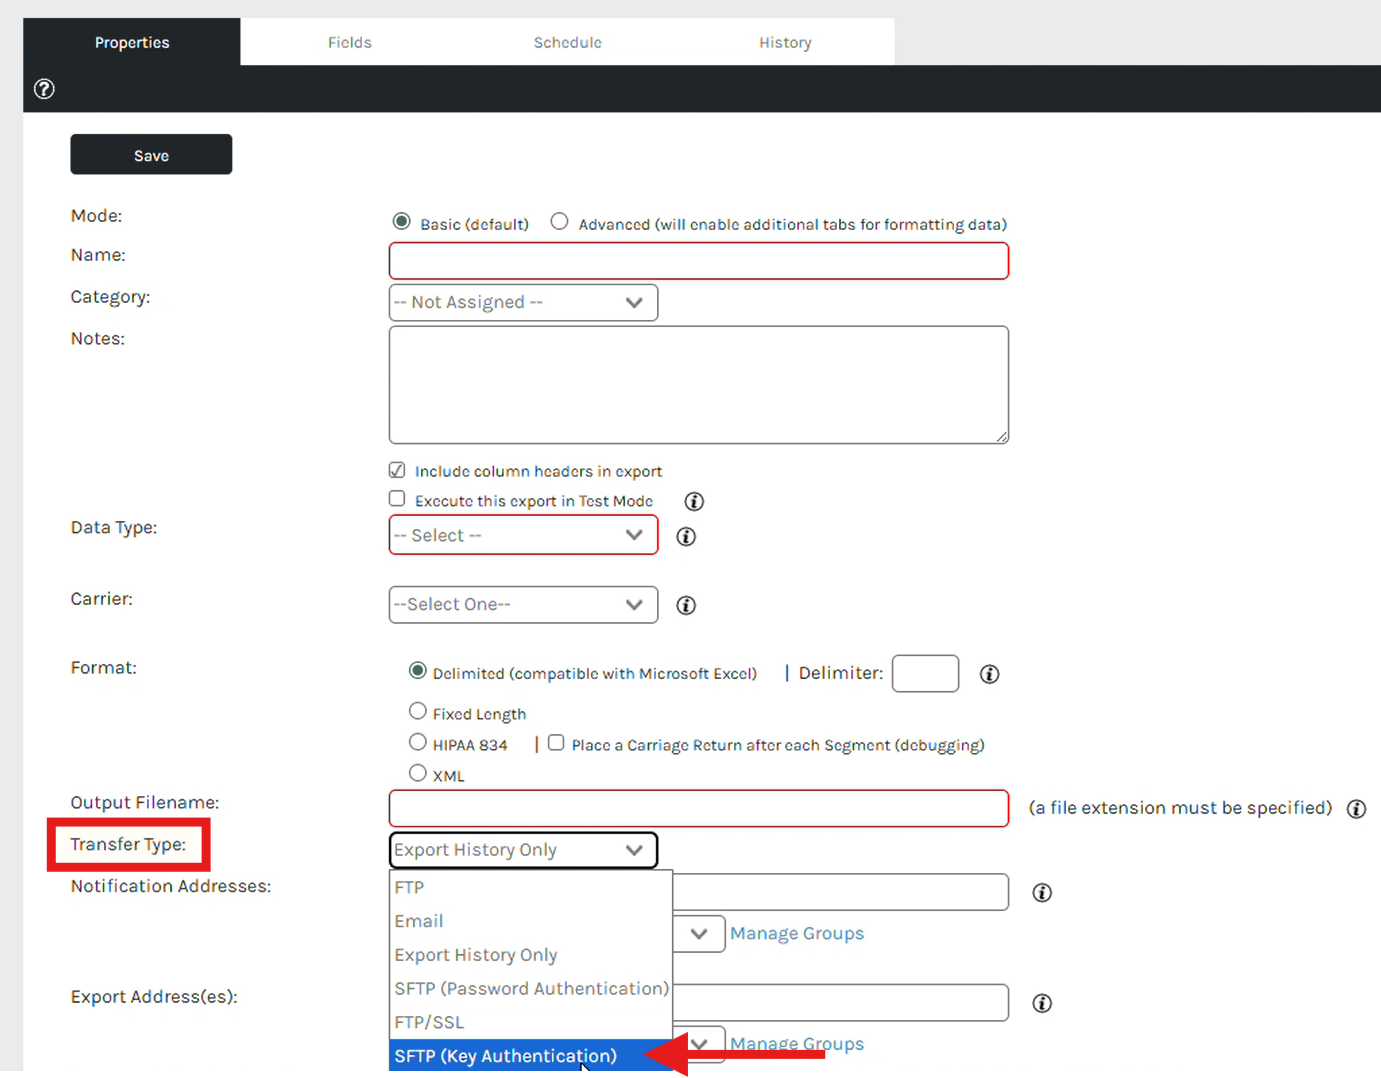Switch to the Schedule tab
The image size is (1381, 1078).
pos(567,42)
